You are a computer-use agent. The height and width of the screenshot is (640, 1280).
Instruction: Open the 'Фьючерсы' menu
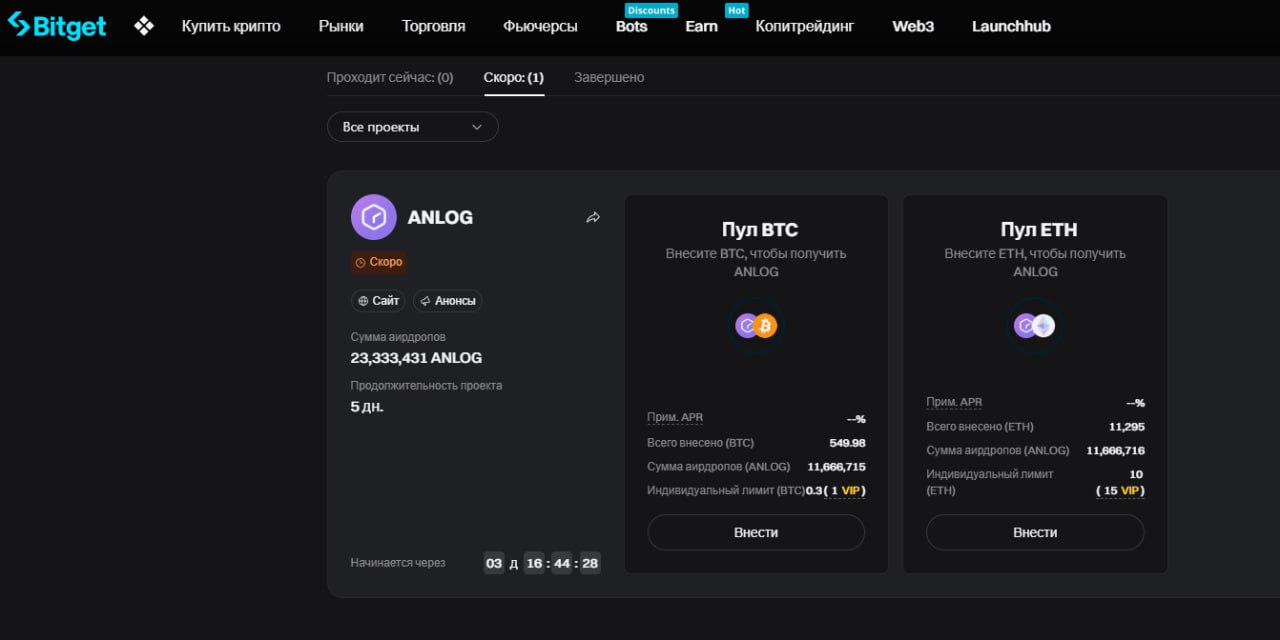[540, 26]
